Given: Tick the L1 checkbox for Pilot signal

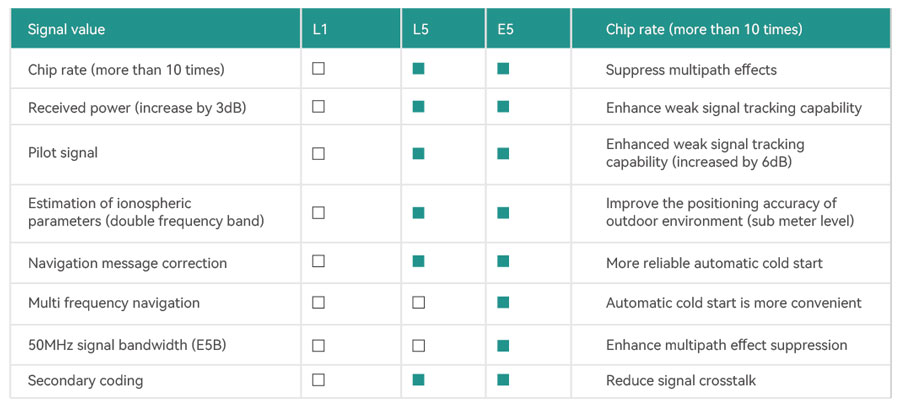Looking at the screenshot, I should tap(318, 153).
